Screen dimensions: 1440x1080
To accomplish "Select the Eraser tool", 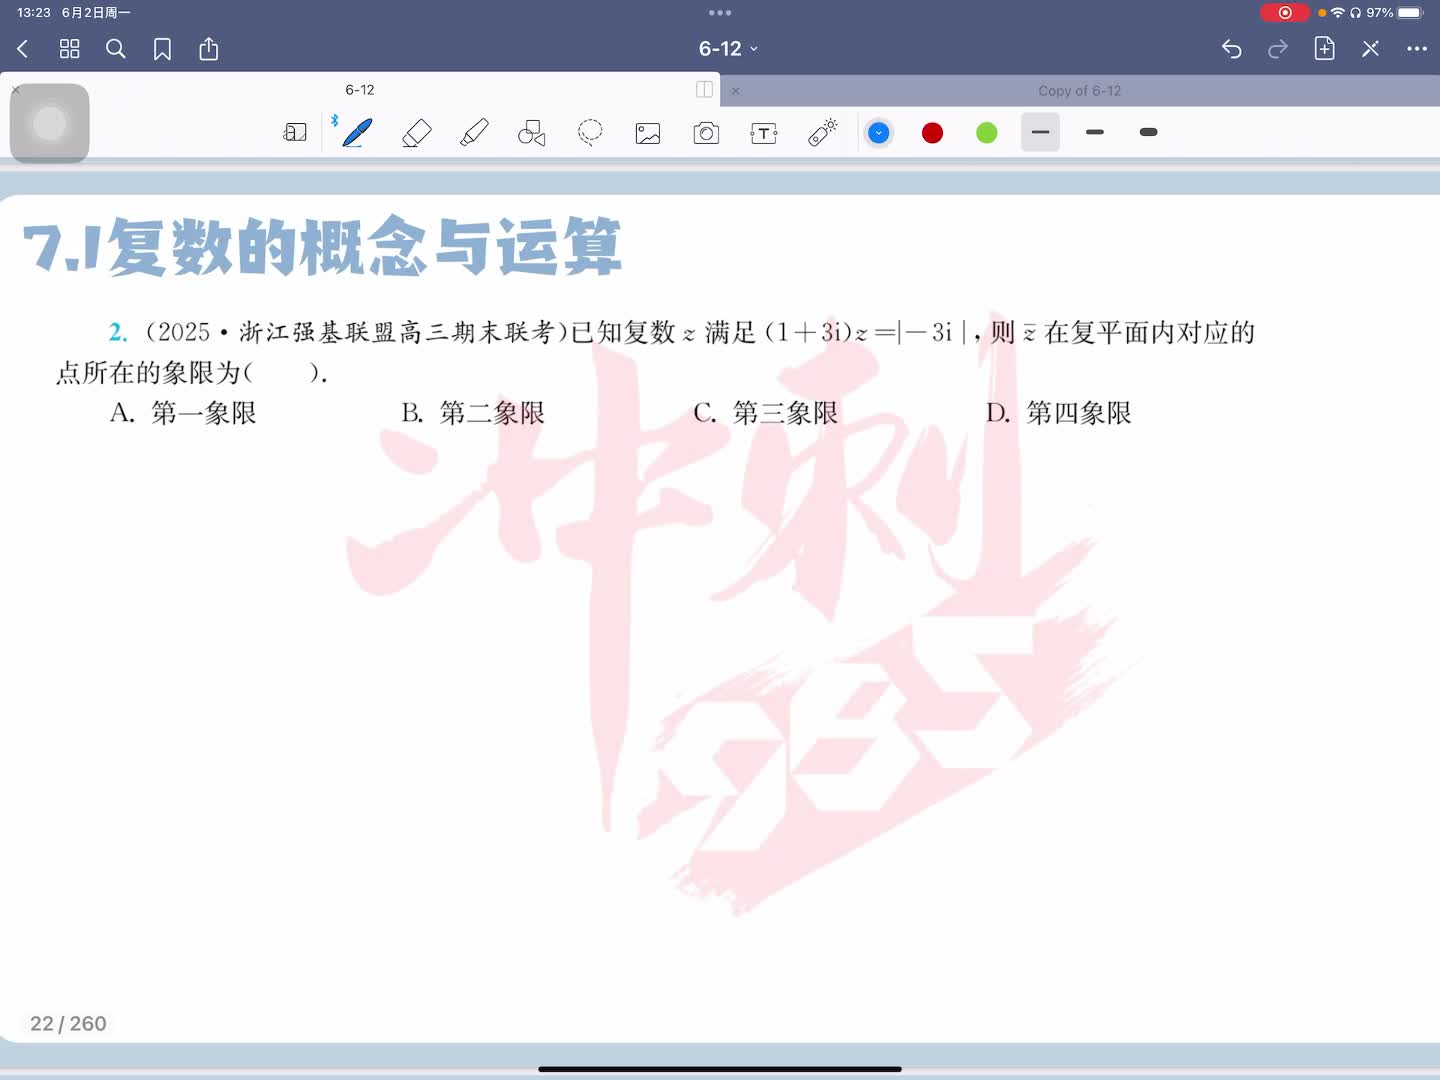I will pos(416,133).
